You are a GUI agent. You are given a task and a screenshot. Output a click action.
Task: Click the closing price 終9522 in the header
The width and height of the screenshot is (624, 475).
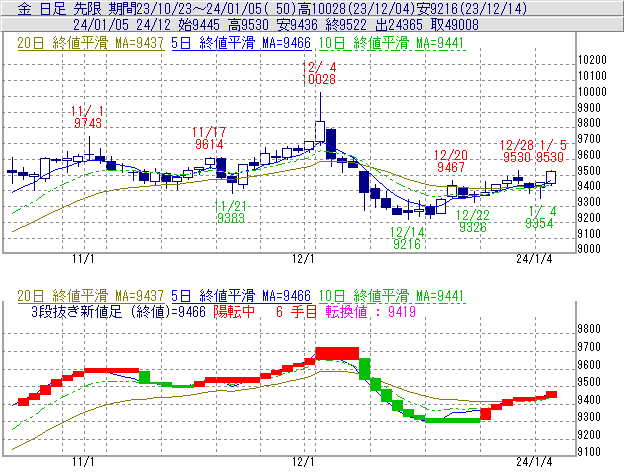346,25
